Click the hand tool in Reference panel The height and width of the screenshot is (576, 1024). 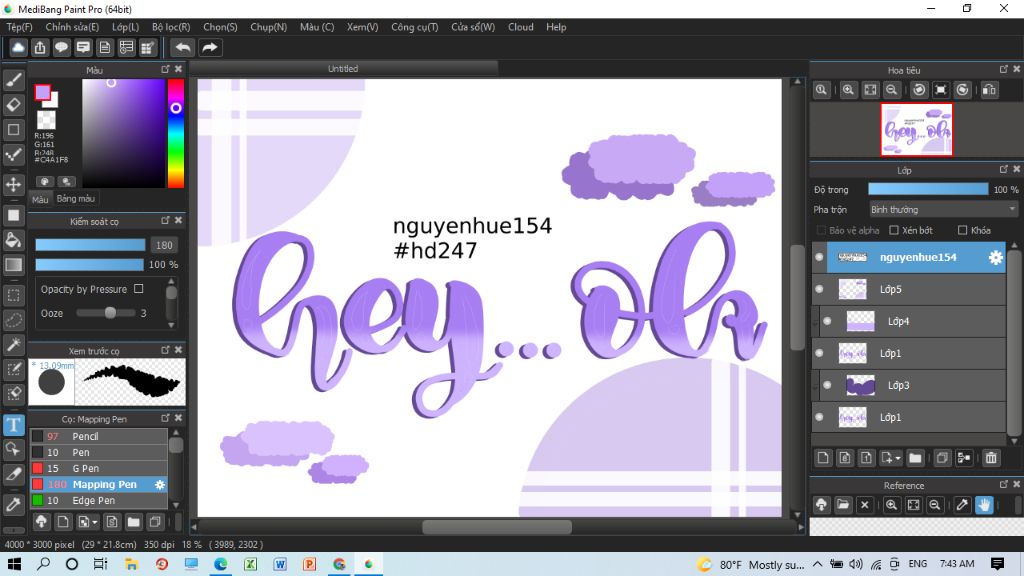(x=984, y=504)
